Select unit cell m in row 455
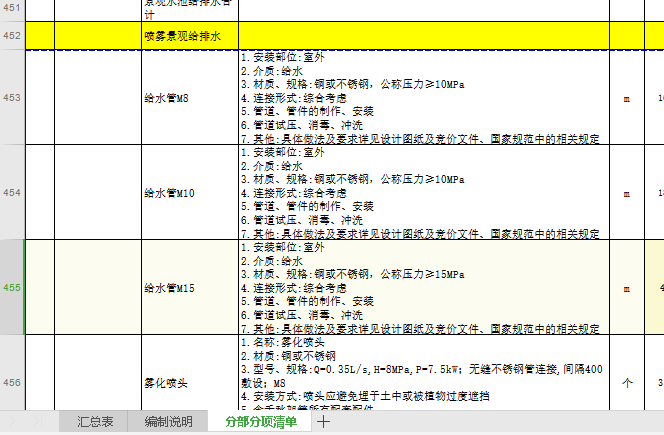This screenshot has width=664, height=435. pyautogui.click(x=627, y=287)
